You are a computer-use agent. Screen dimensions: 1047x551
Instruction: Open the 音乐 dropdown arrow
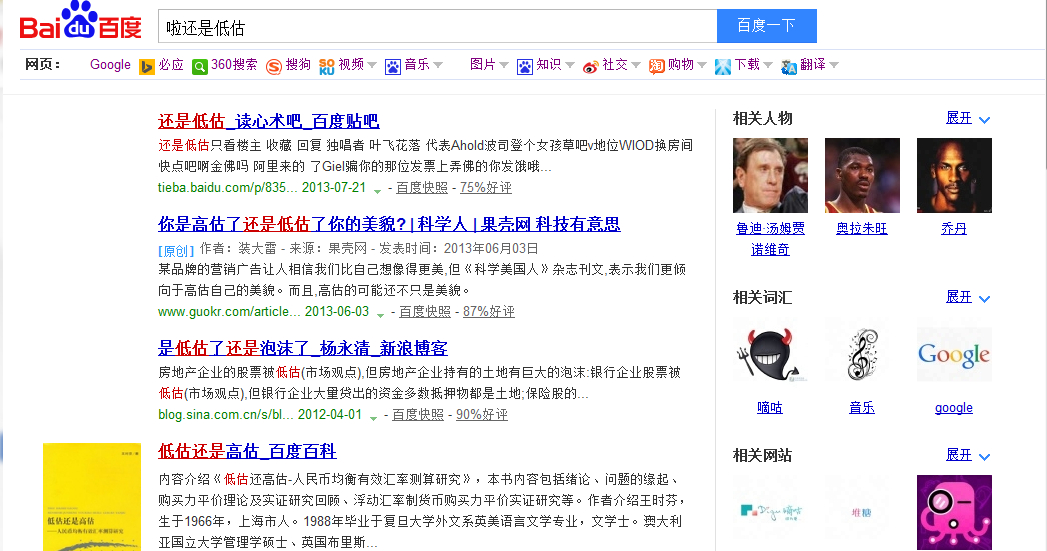click(x=438, y=65)
